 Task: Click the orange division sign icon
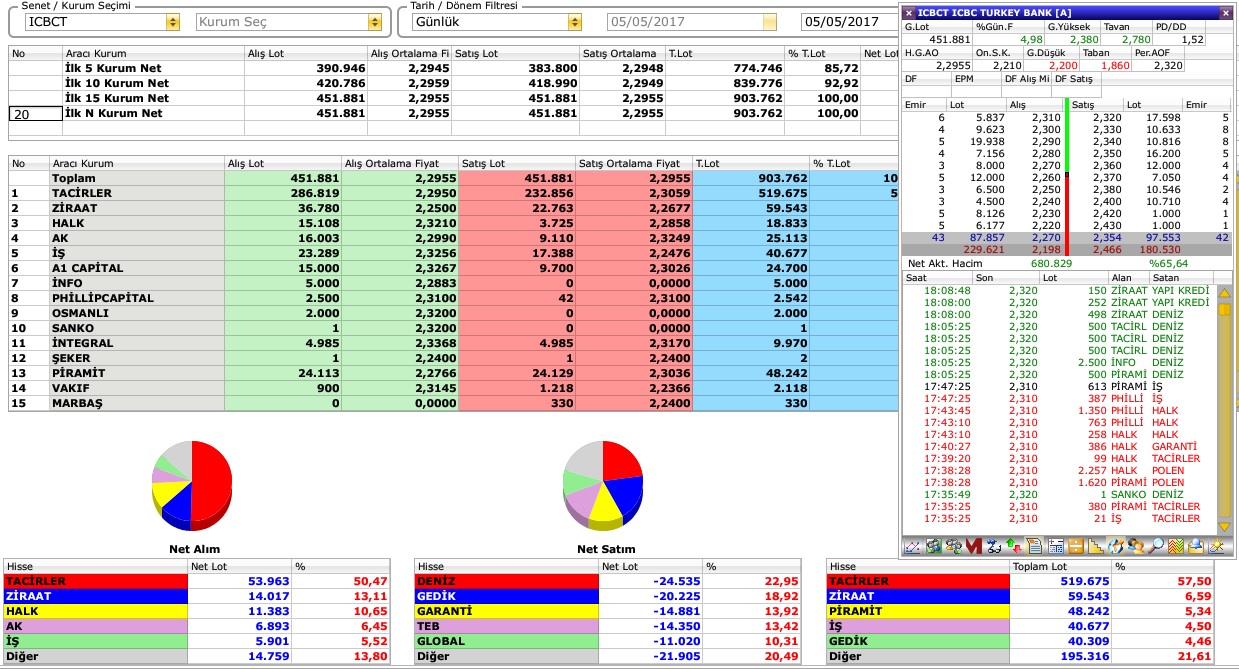point(1076,547)
